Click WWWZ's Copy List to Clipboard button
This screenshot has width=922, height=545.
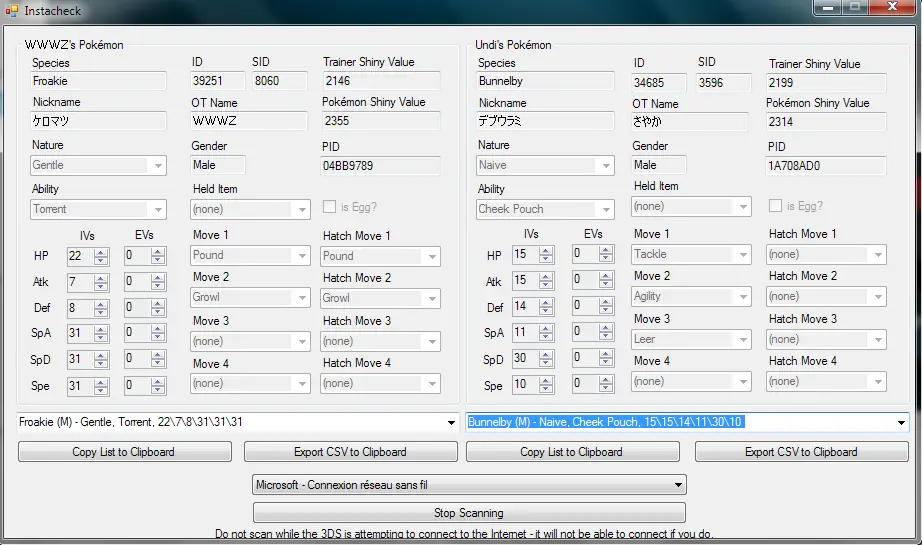click(125, 452)
